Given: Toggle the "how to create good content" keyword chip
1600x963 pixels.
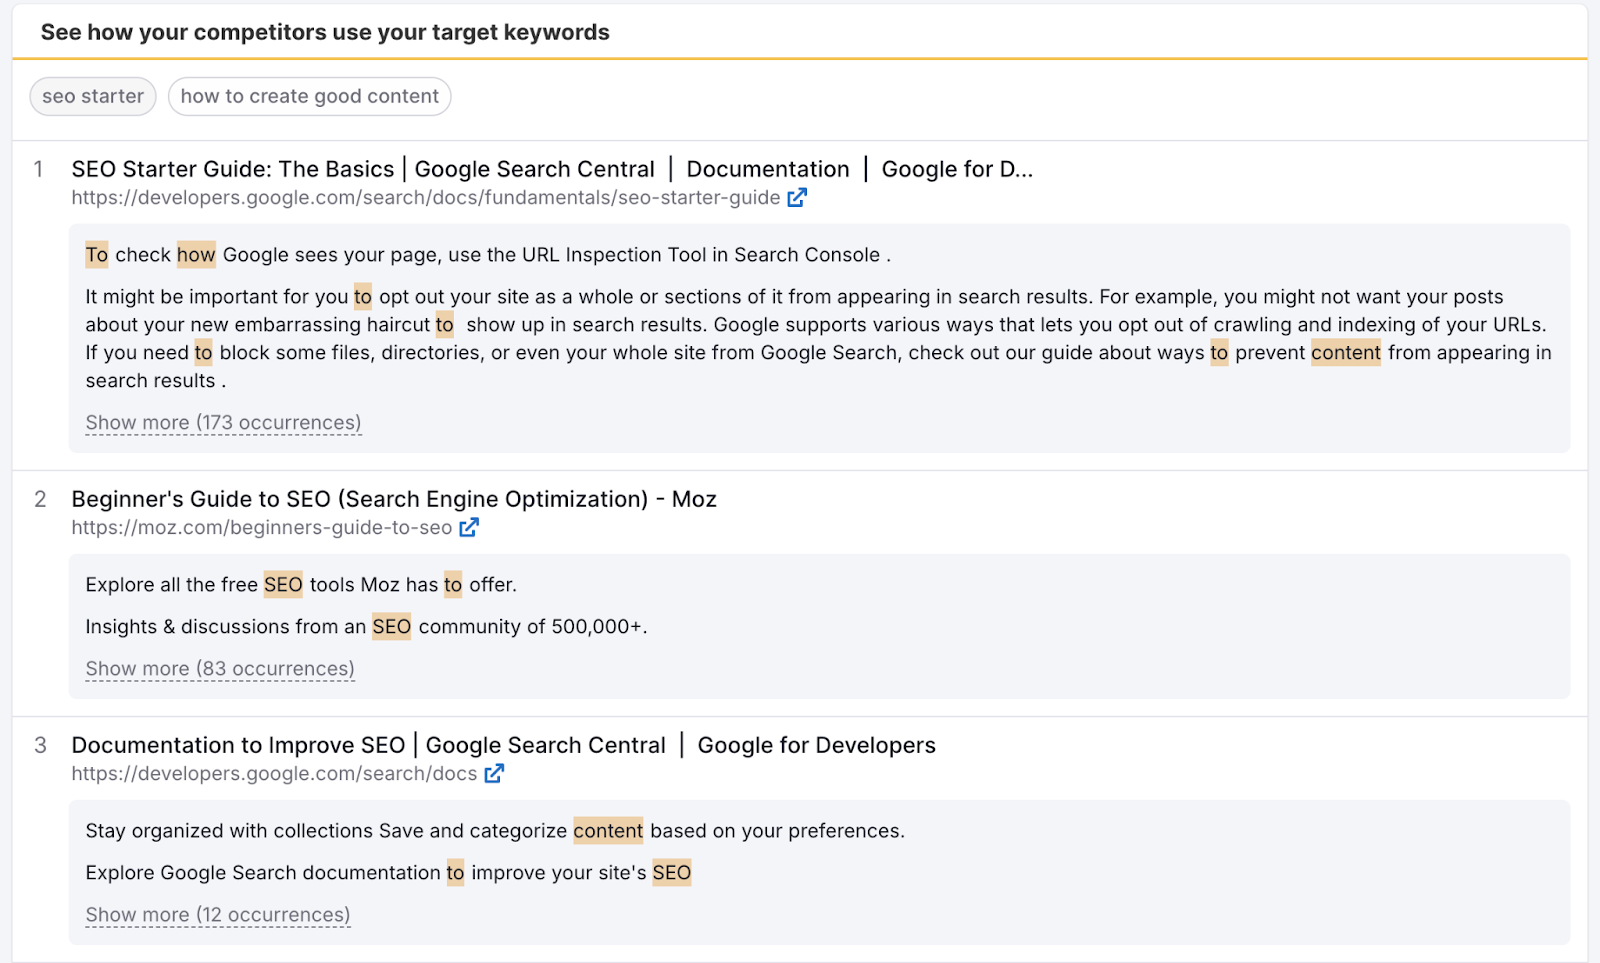Looking at the screenshot, I should click(309, 96).
